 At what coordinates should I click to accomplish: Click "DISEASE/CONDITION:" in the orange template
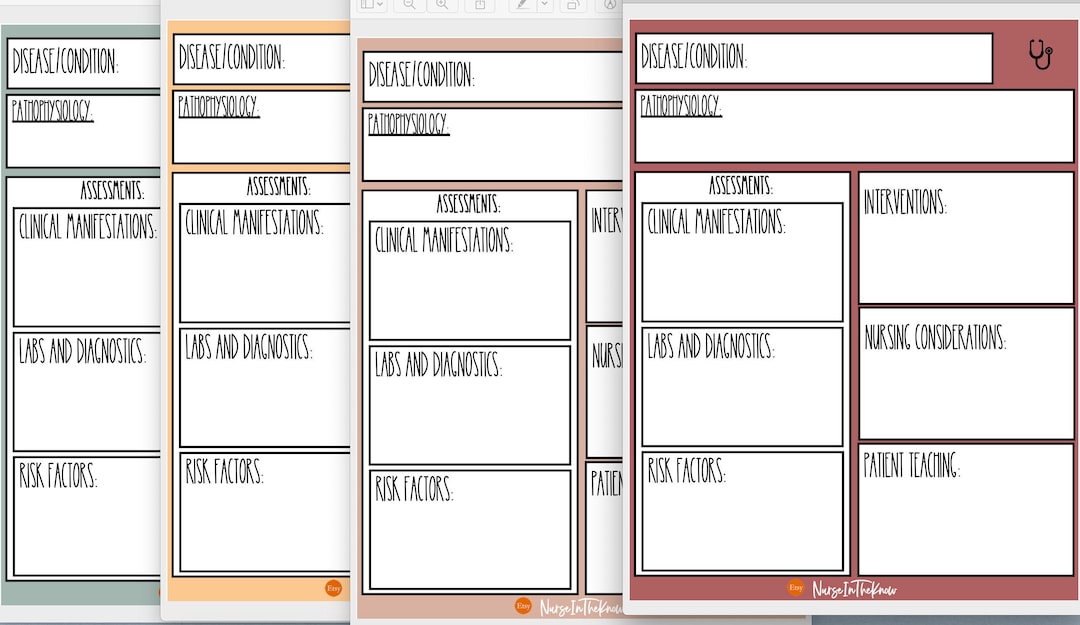231,57
